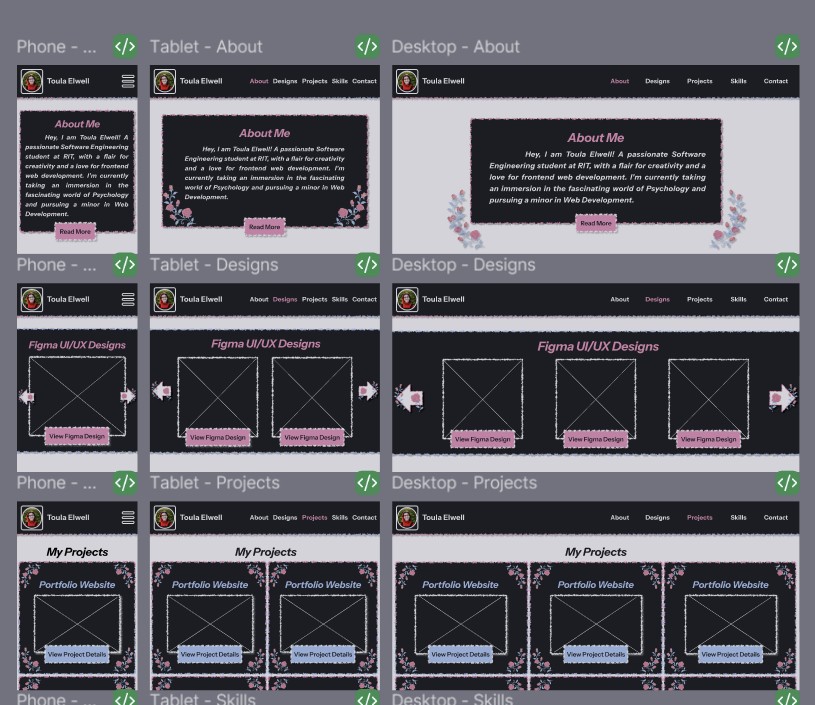The width and height of the screenshot is (815, 705).
Task: Open the hamburger menu in the Phone Designs frame
Action: click(x=128, y=299)
